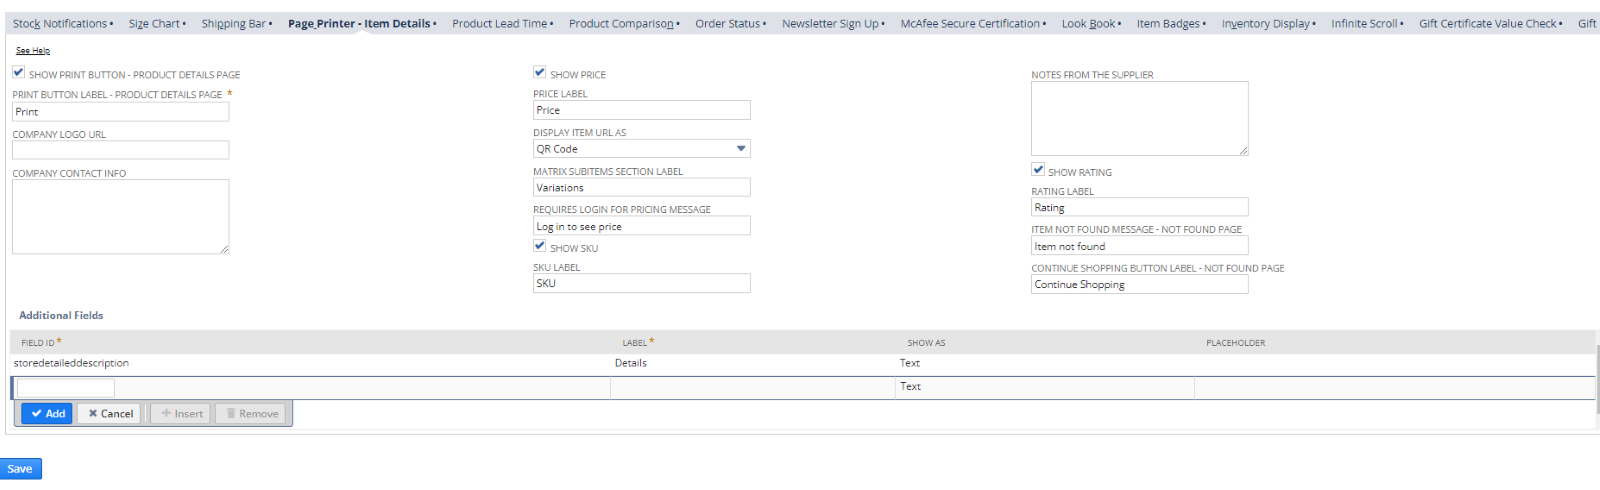Go to the Infinite Scroll tab
1600x490 pixels.
tap(1364, 24)
